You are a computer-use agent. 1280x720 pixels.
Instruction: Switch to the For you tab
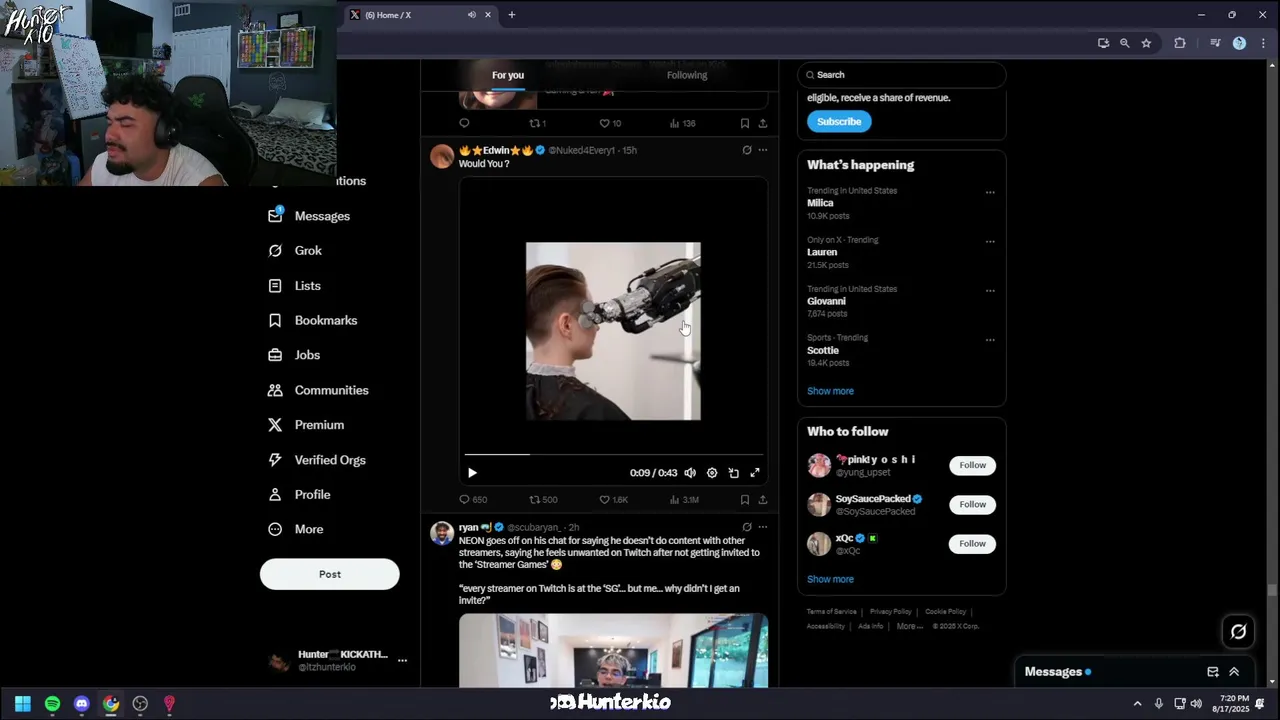tap(508, 75)
